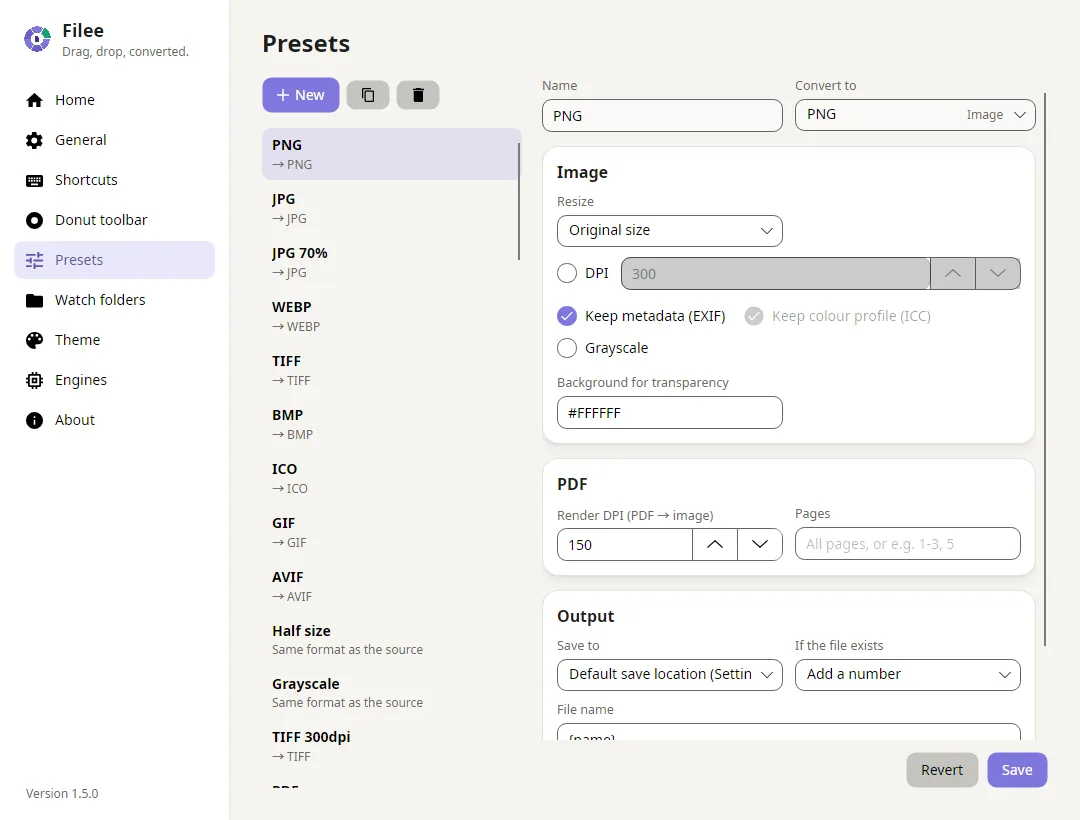Increase the DPI 300 value arrow

point(953,273)
